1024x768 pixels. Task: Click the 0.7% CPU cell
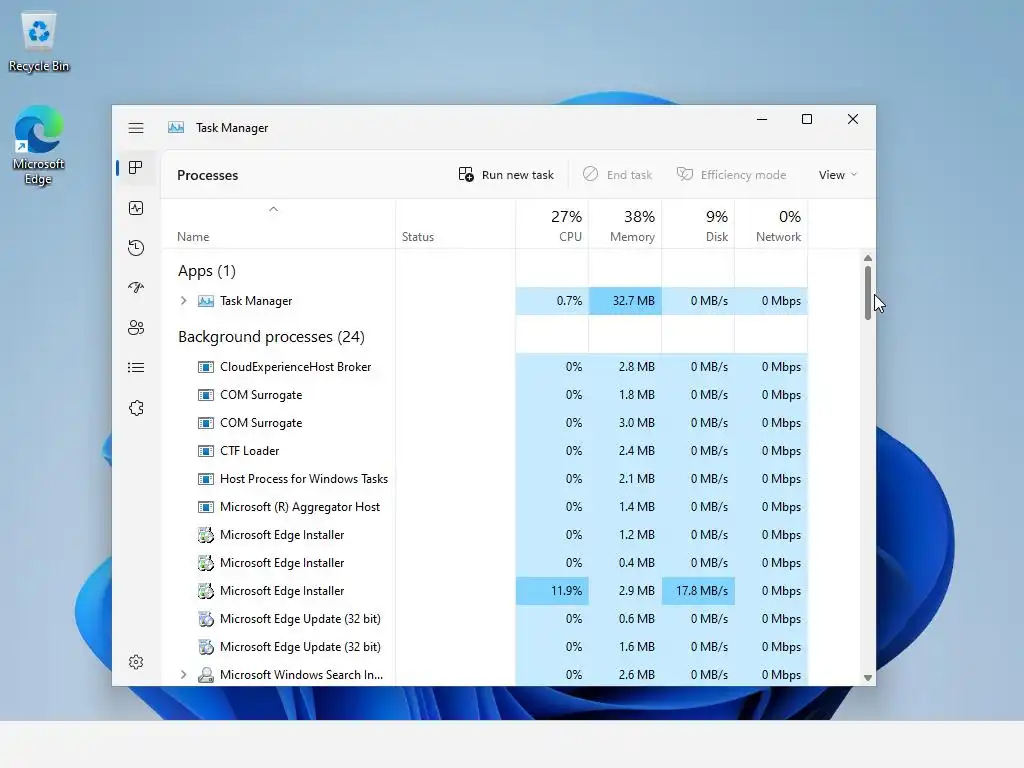click(x=552, y=301)
